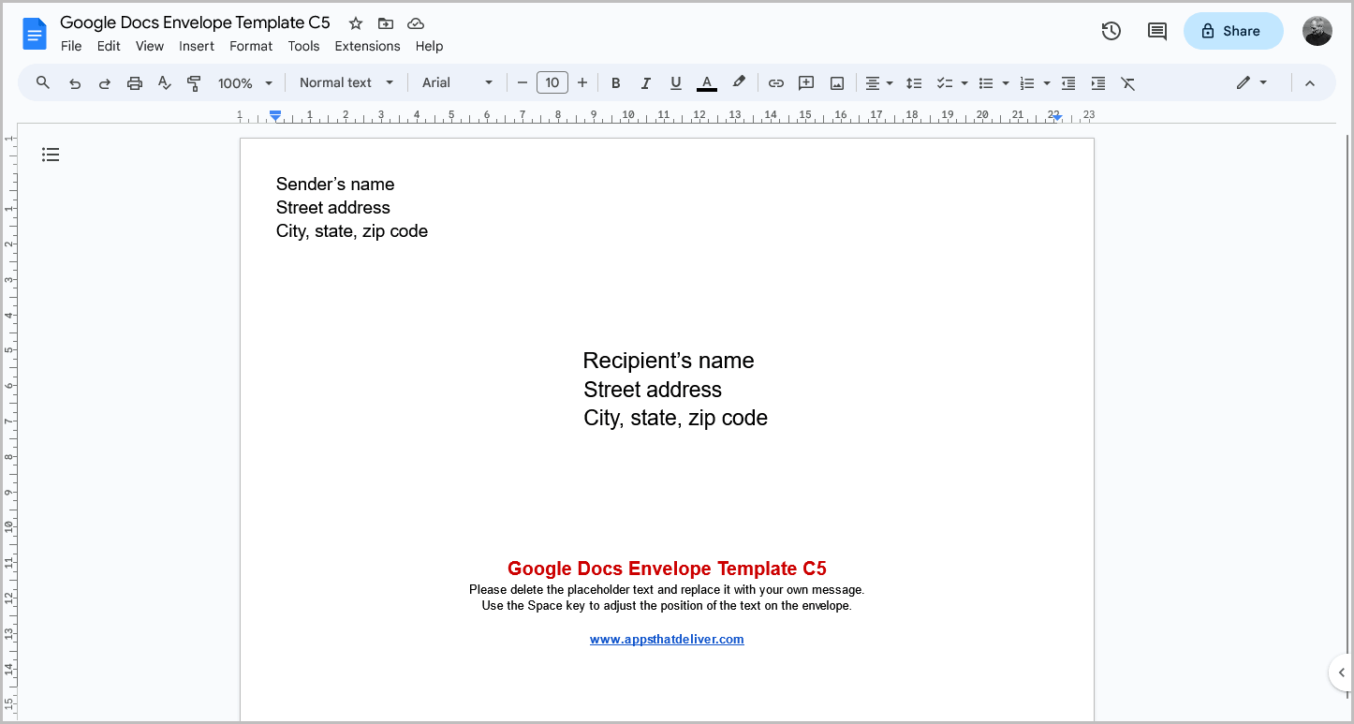1354x724 pixels.
Task: Click the document title field
Action: [195, 23]
